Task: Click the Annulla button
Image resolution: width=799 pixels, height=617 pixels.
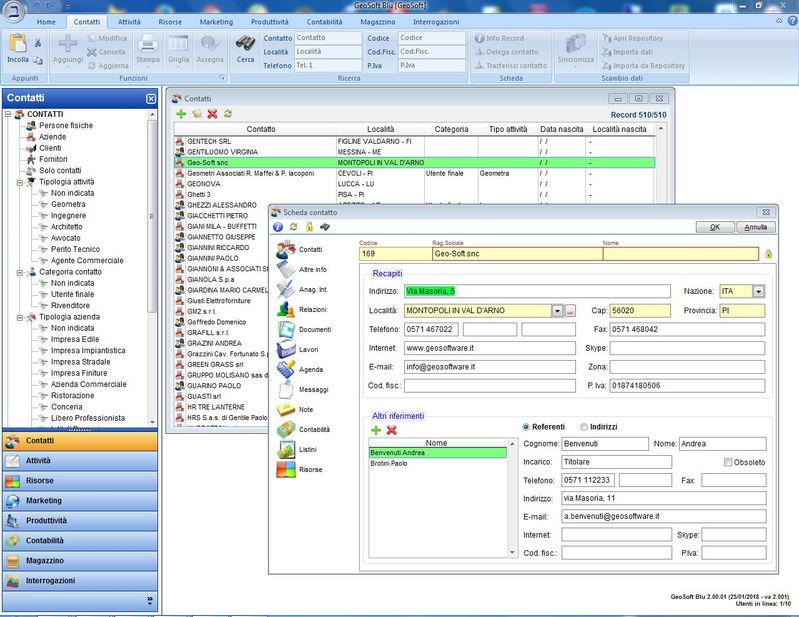Action: pyautogui.click(x=757, y=227)
